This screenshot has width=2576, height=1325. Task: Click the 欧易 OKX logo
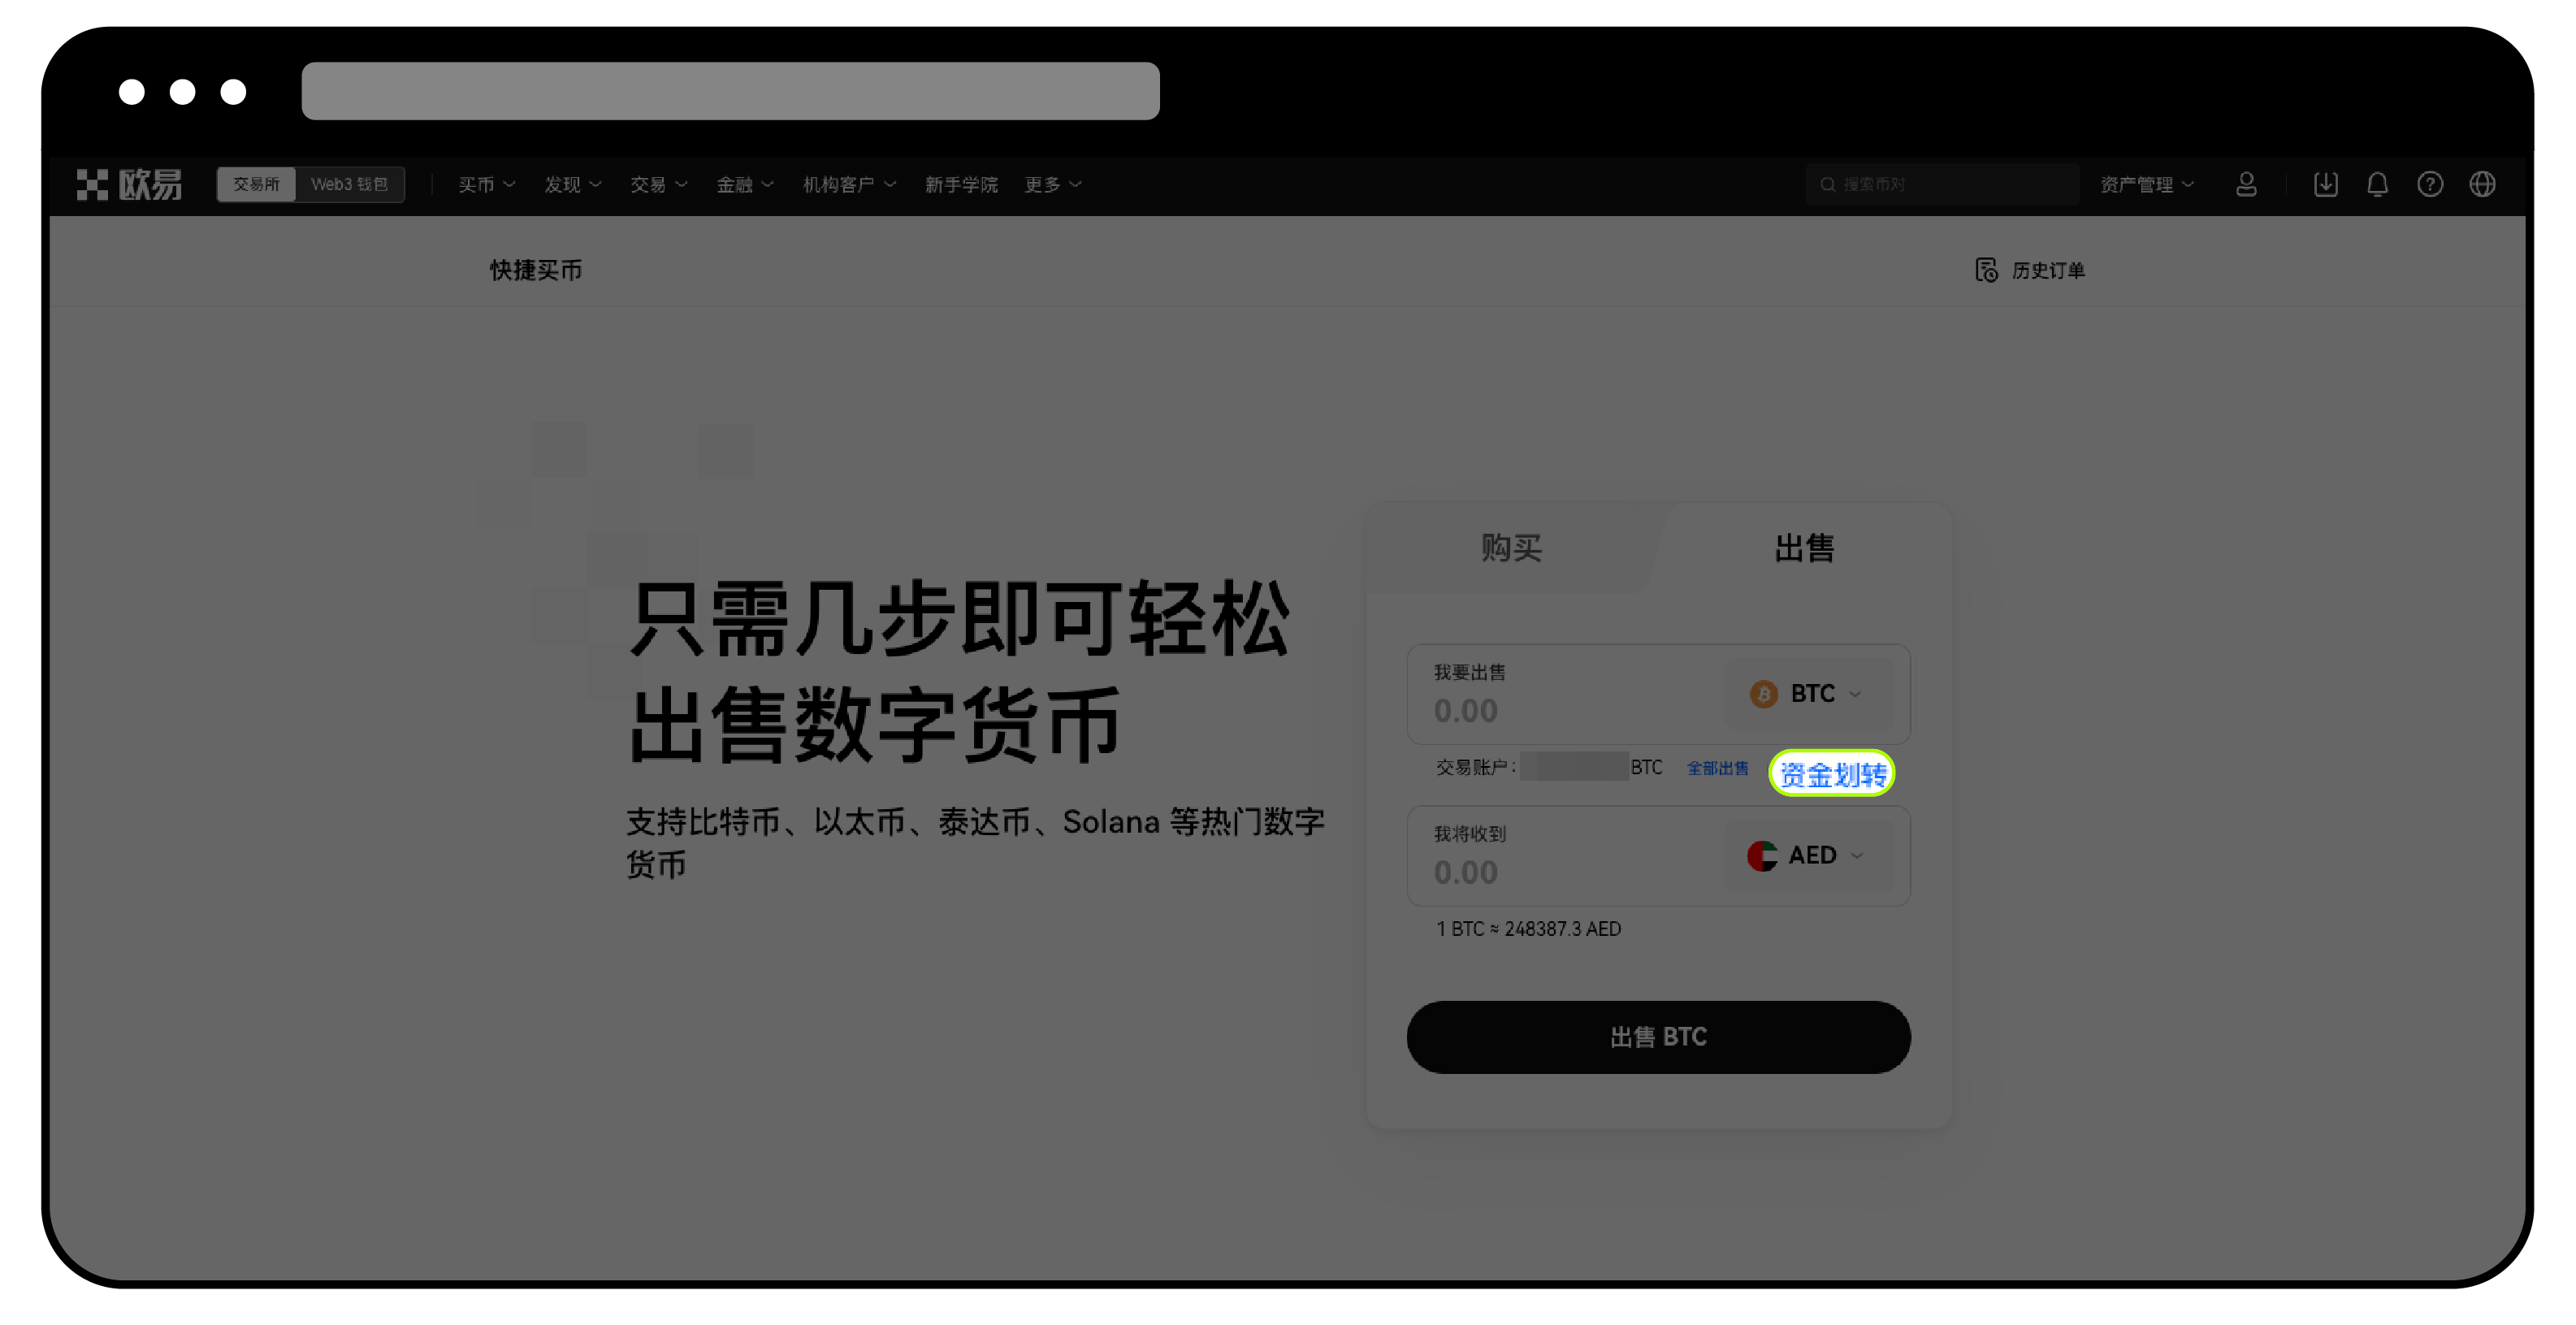[x=130, y=184]
